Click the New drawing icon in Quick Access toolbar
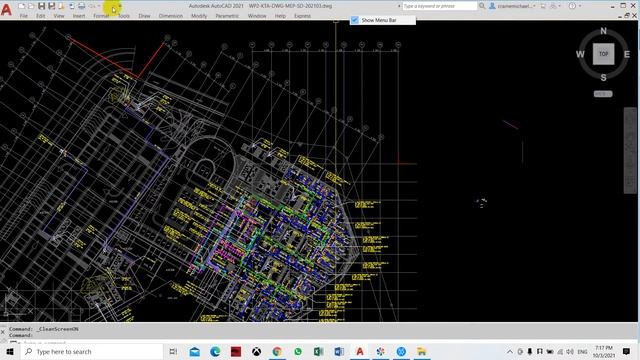Image resolution: width=640 pixels, height=360 pixels. coord(22,6)
